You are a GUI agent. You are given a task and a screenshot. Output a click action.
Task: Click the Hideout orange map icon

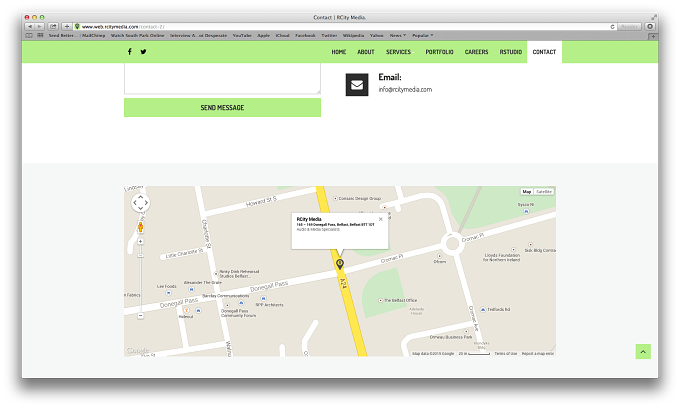[x=186, y=310]
